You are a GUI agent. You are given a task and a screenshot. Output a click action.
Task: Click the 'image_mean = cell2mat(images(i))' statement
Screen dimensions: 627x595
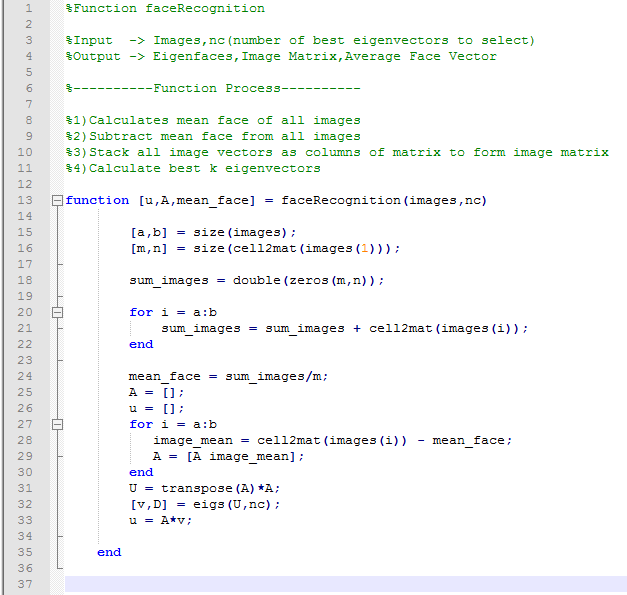332,440
